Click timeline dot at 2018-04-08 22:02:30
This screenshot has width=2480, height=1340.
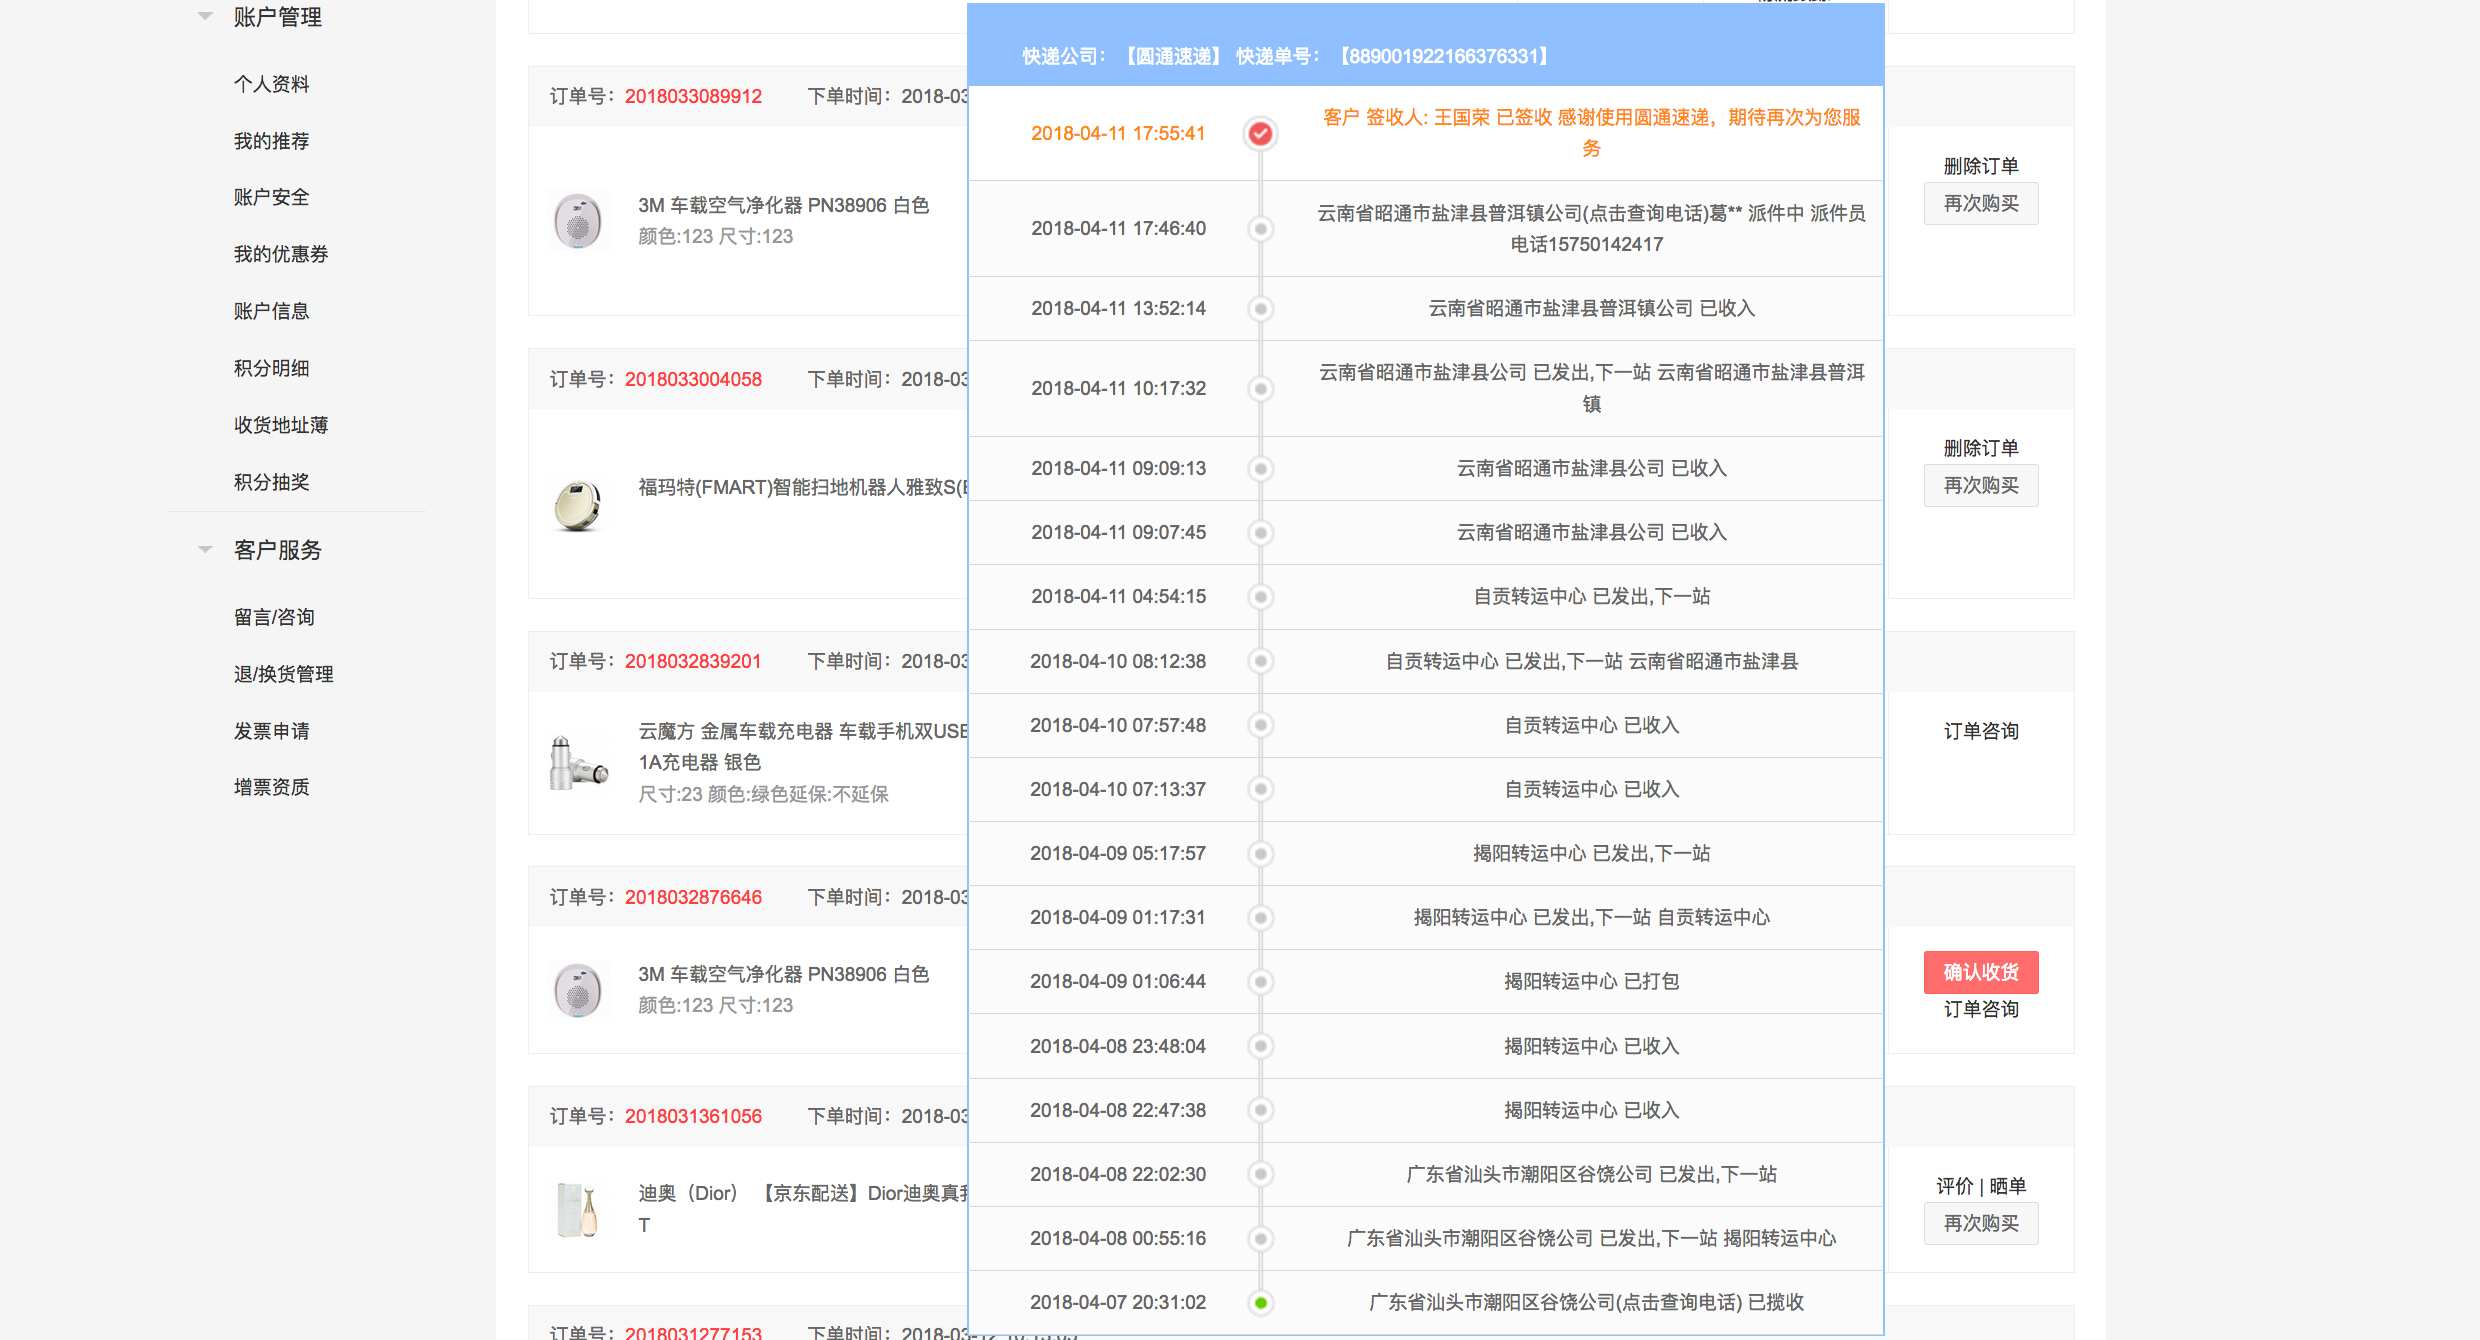click(x=1261, y=1174)
